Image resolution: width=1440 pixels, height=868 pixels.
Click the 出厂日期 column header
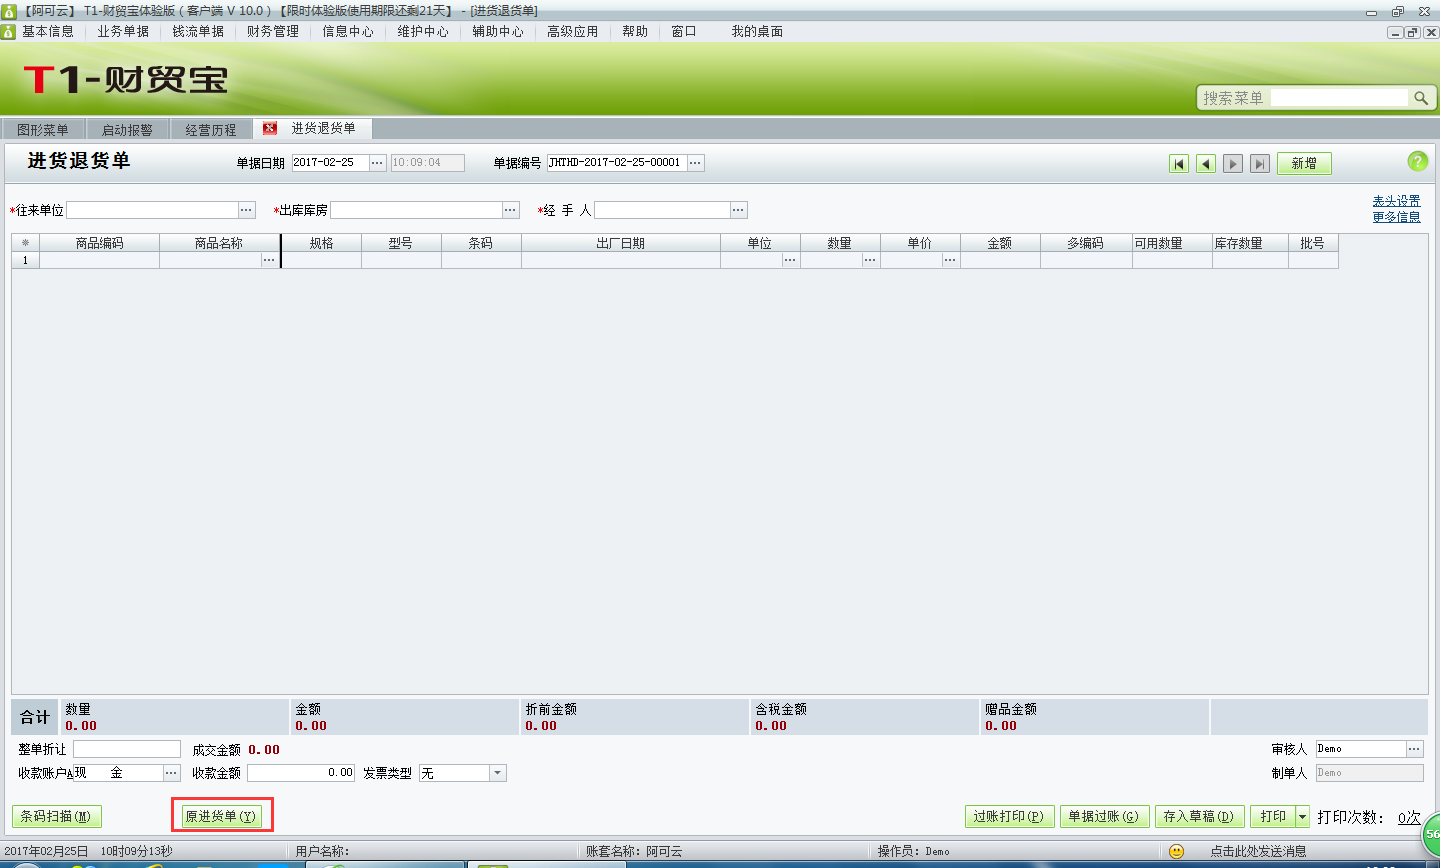coord(620,243)
